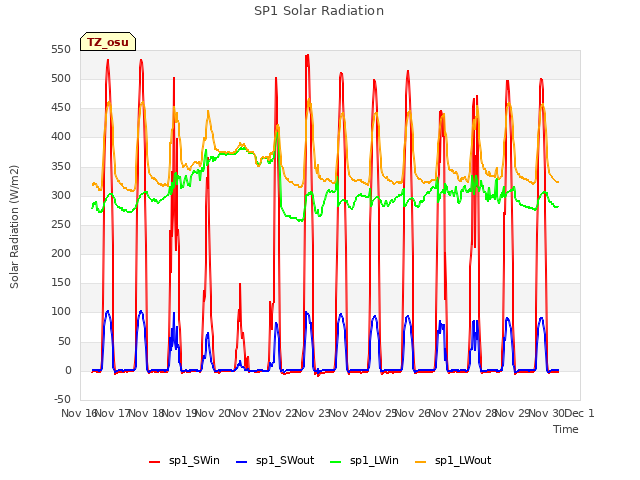
Task: Click the 150 y-axis tick label
Action: (61, 282)
